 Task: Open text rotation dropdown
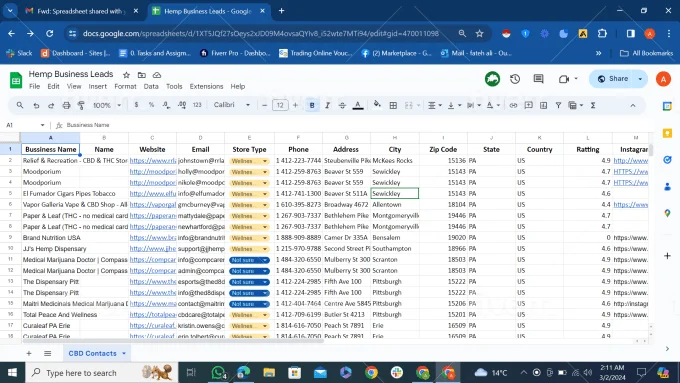coord(493,105)
